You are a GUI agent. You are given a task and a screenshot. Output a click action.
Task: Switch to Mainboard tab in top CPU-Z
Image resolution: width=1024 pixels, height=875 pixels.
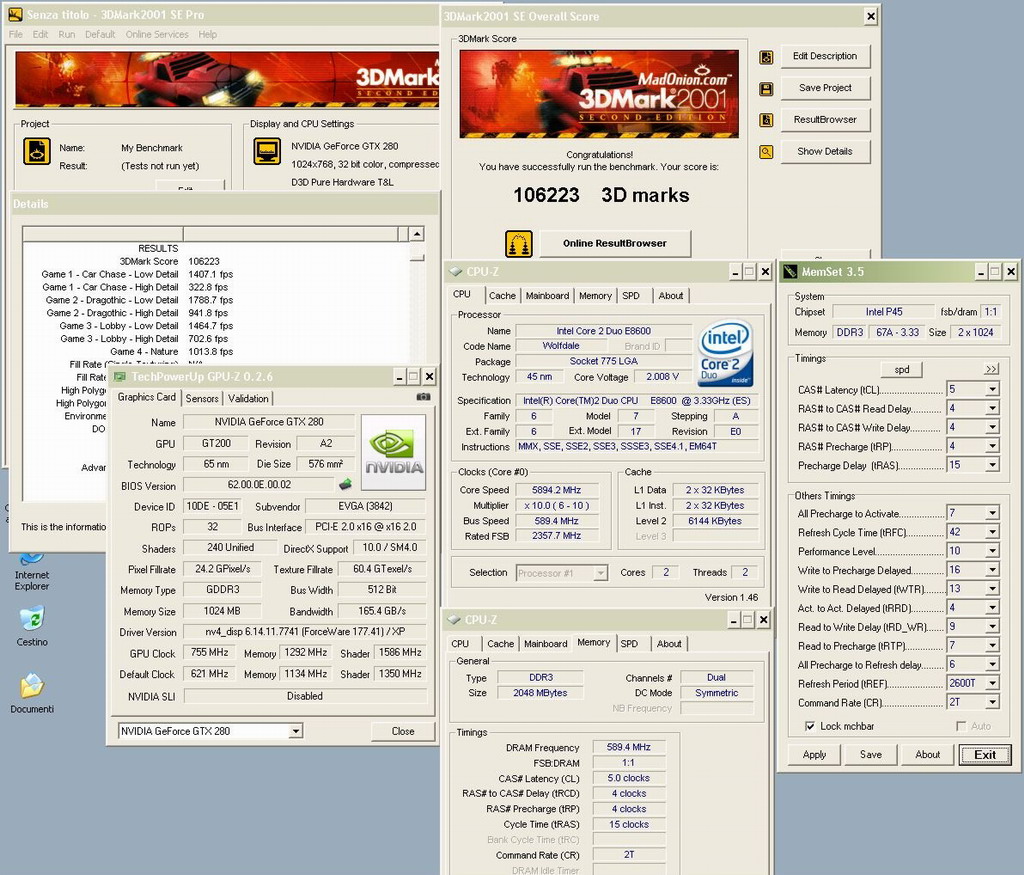coord(547,296)
